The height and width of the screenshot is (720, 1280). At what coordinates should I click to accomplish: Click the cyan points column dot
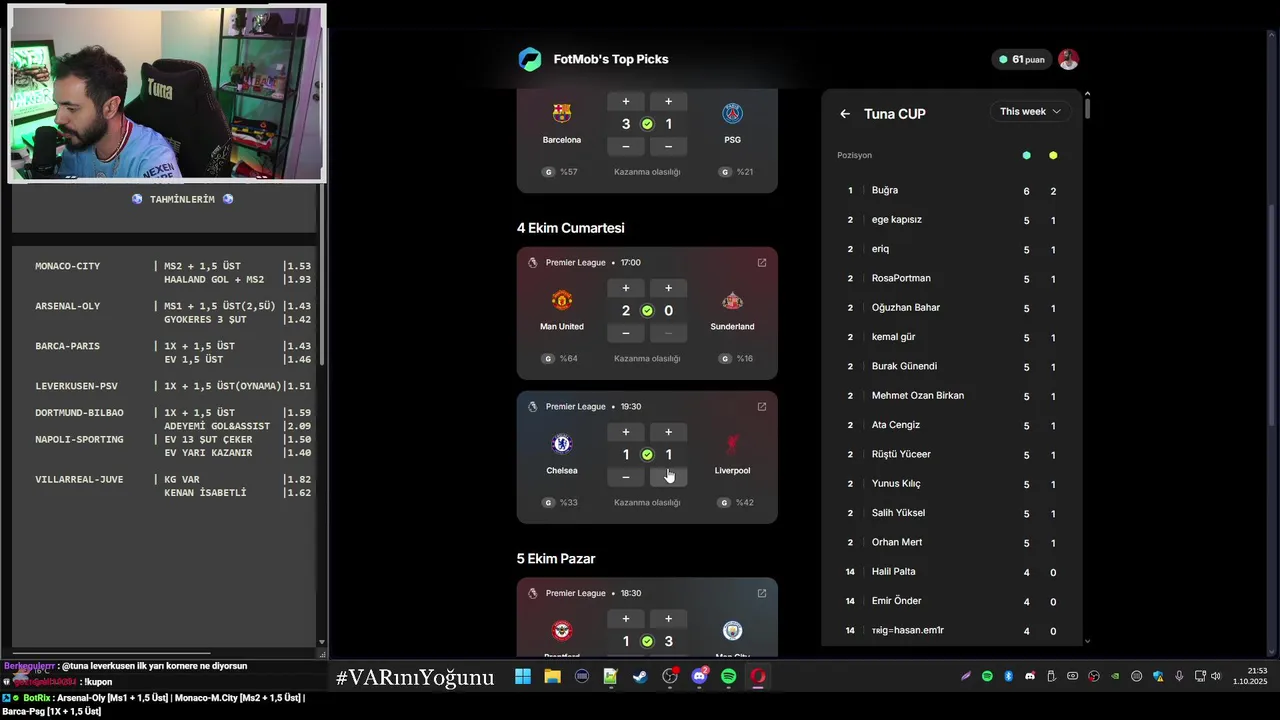click(1026, 155)
